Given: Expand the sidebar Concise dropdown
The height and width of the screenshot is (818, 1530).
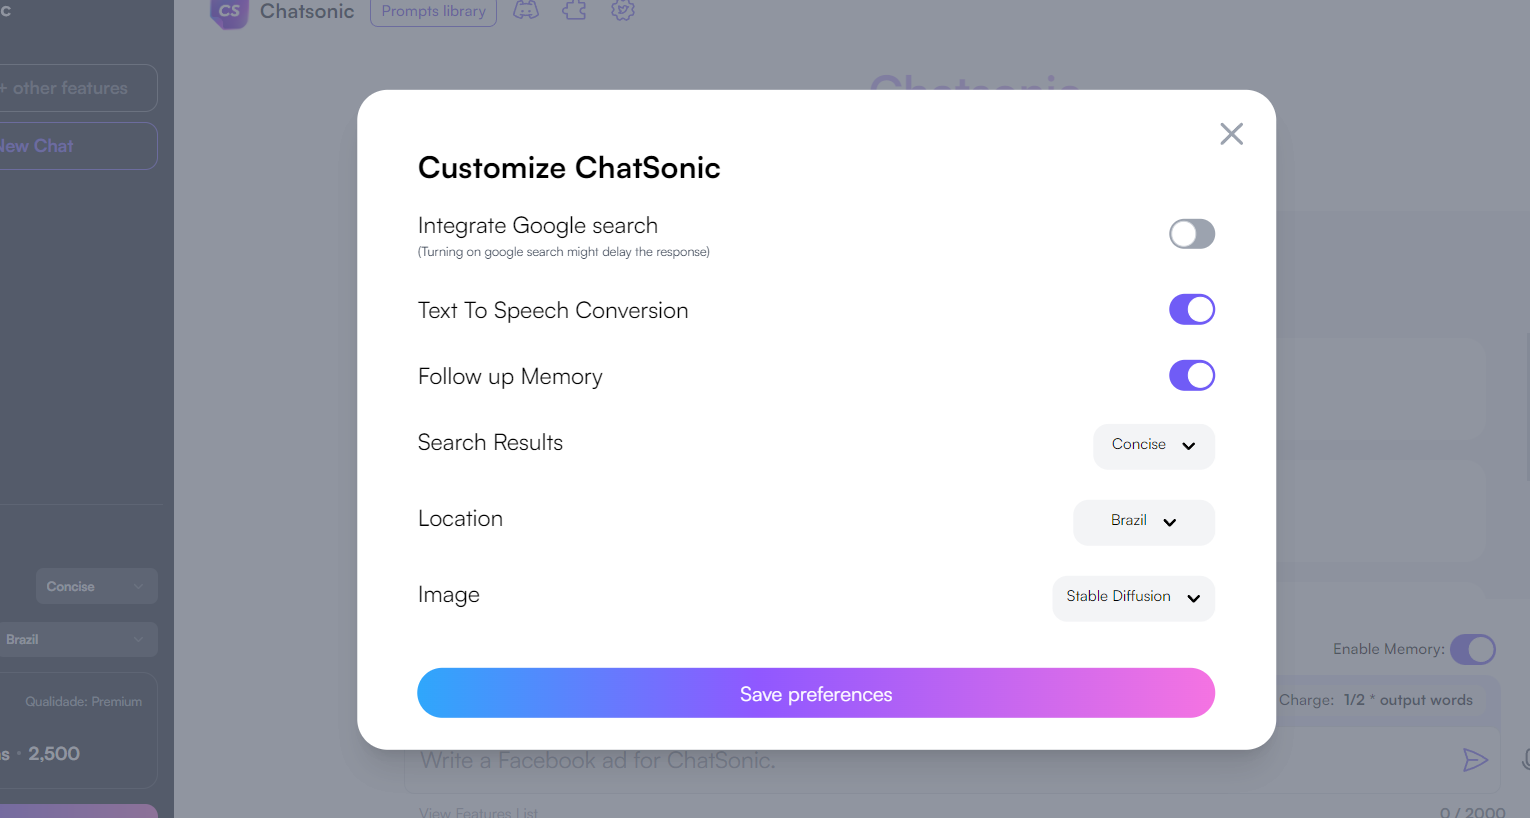Looking at the screenshot, I should coord(97,586).
